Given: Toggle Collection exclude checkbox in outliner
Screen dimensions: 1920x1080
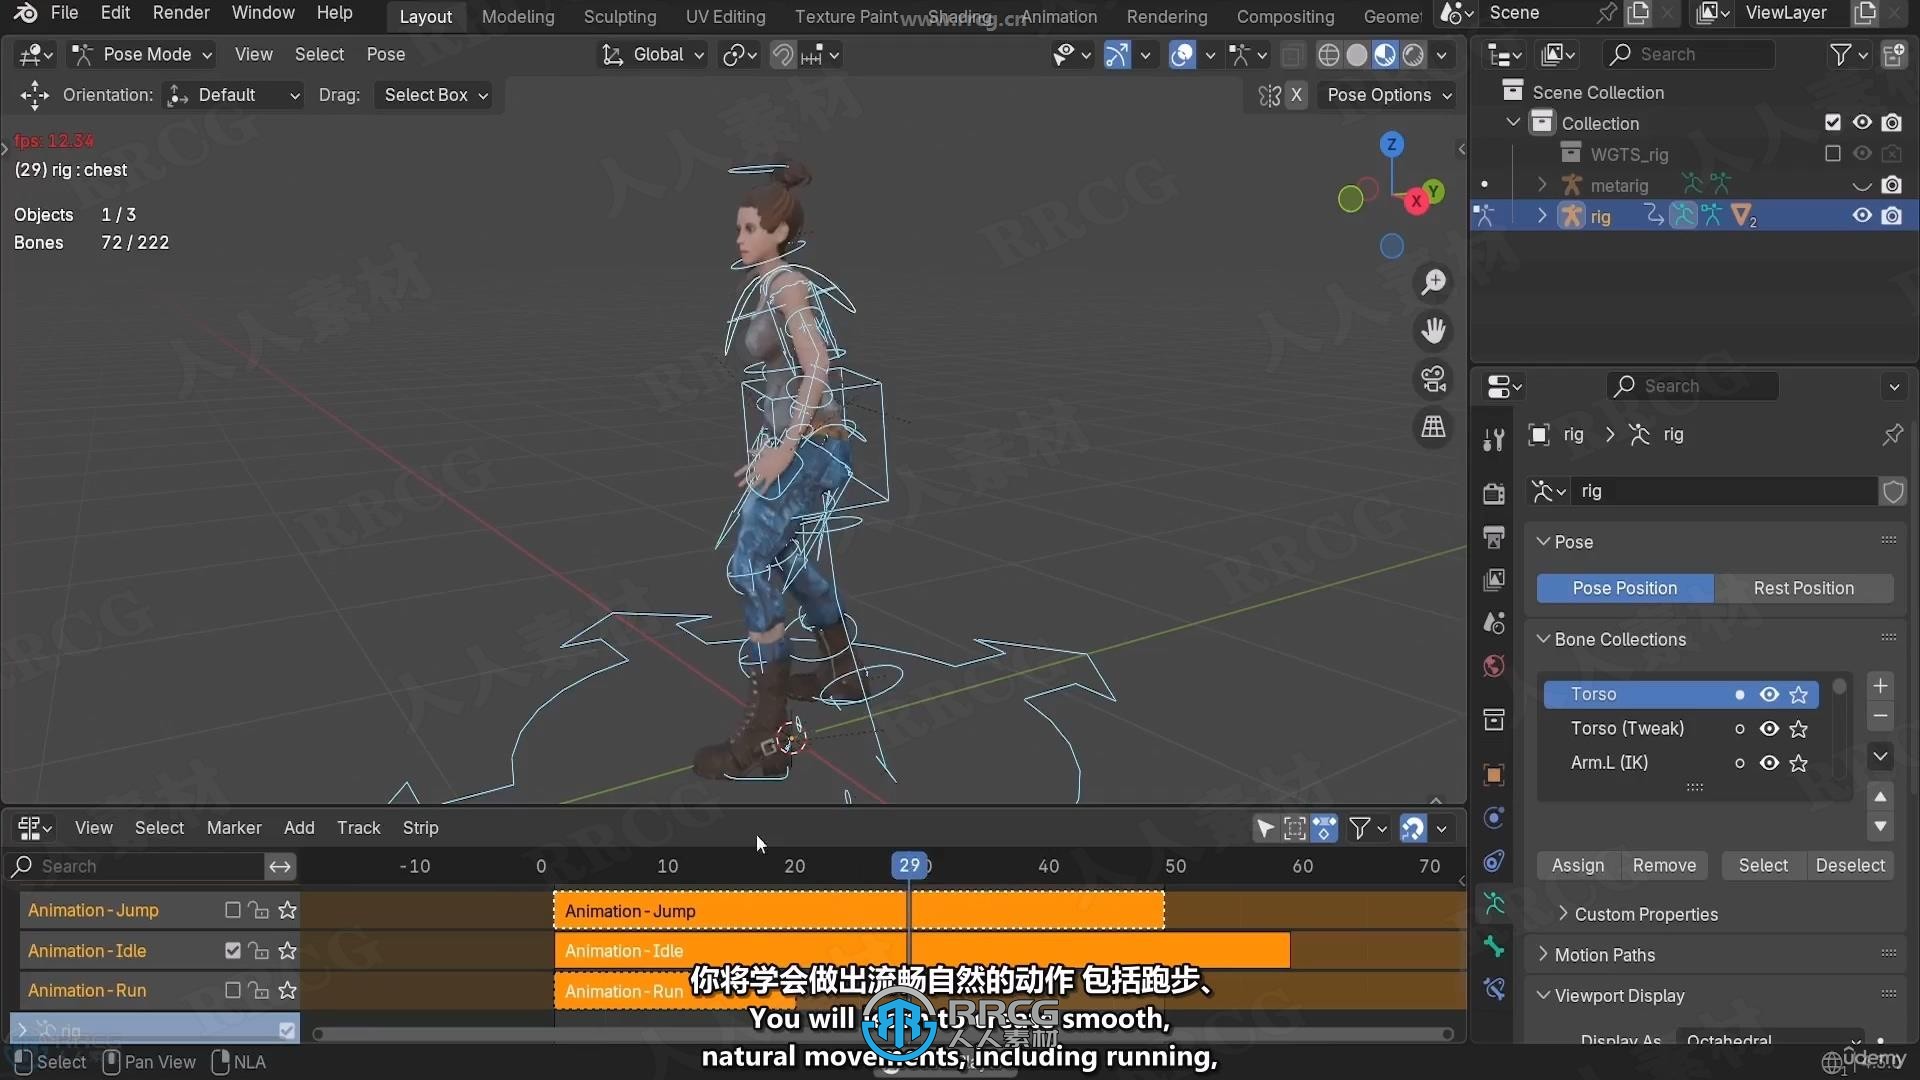Looking at the screenshot, I should tap(1832, 123).
